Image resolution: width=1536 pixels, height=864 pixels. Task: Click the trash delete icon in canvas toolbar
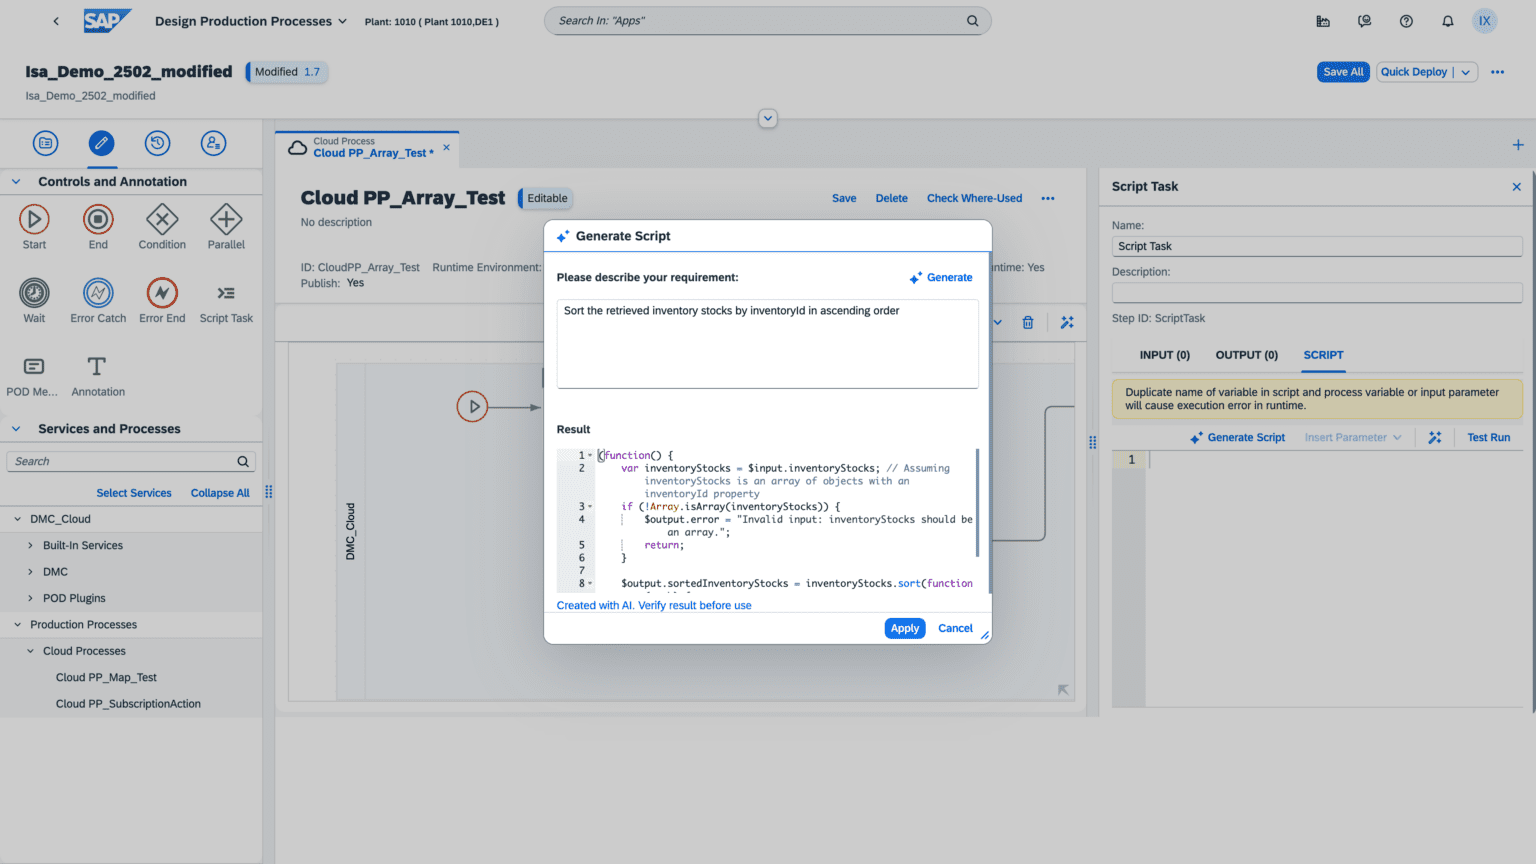(1028, 322)
